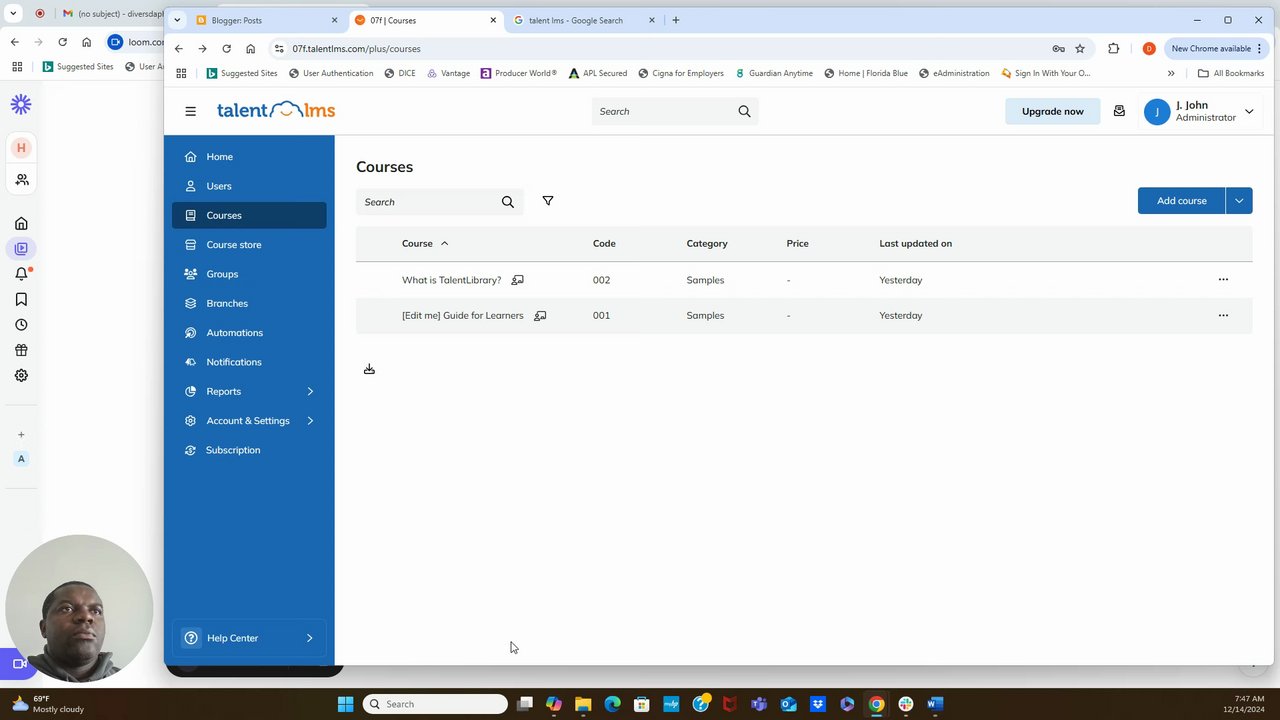Open File Explorer from the taskbar

[x=583, y=704]
